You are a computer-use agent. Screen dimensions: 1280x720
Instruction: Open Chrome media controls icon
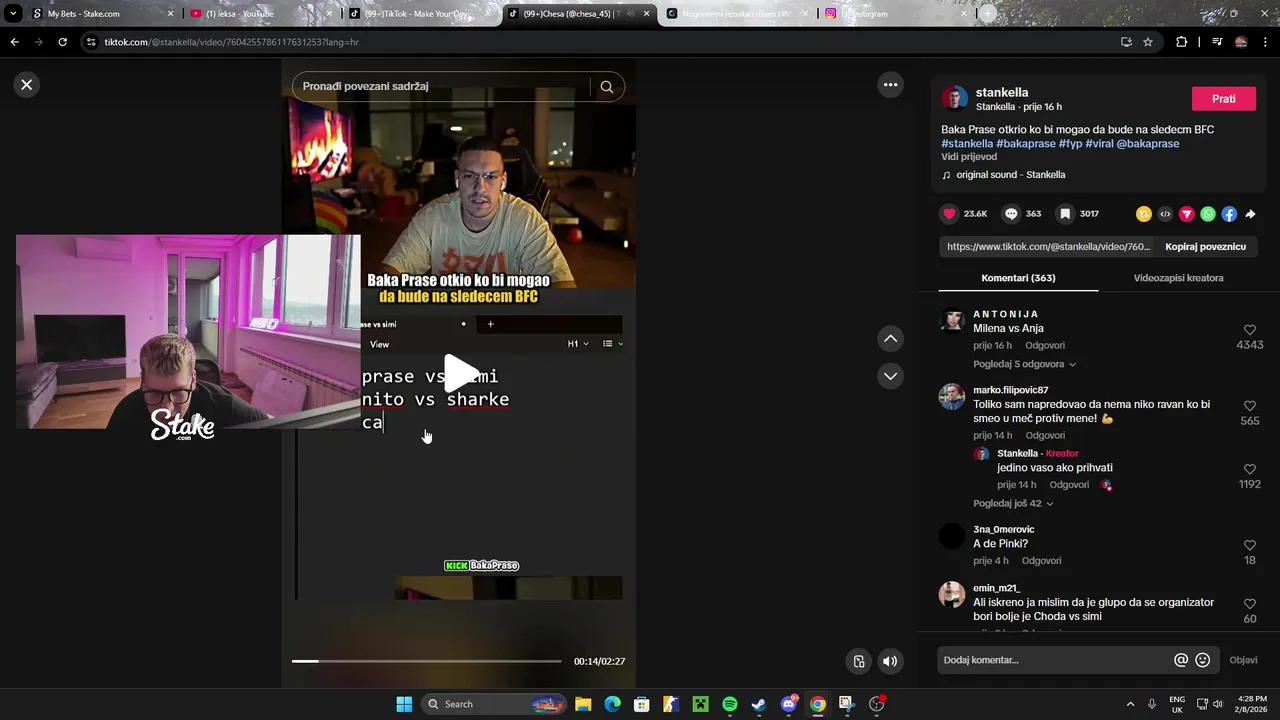point(1216,42)
